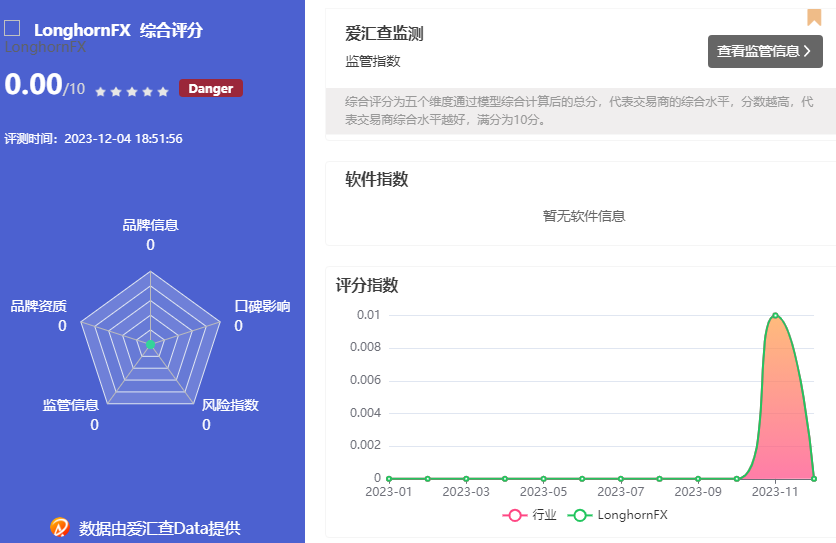Click the 口碑影响 radar label
This screenshot has height=543, width=836.
[x=262, y=306]
